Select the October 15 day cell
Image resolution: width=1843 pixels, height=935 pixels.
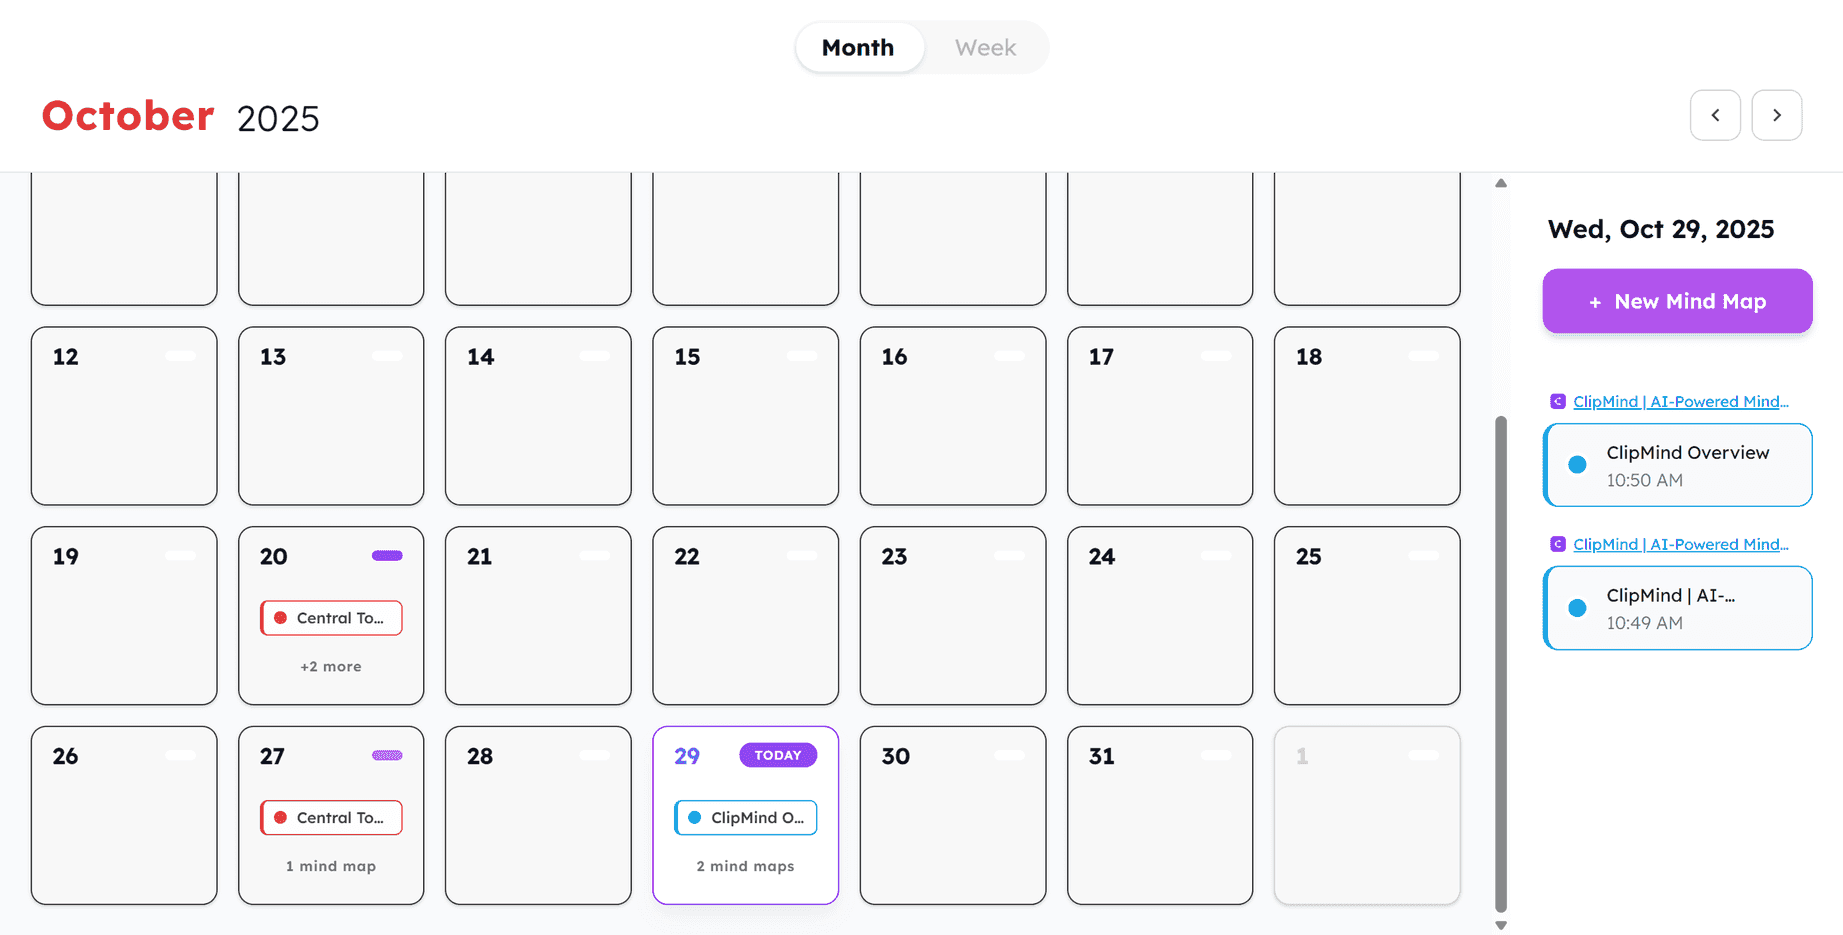click(745, 416)
